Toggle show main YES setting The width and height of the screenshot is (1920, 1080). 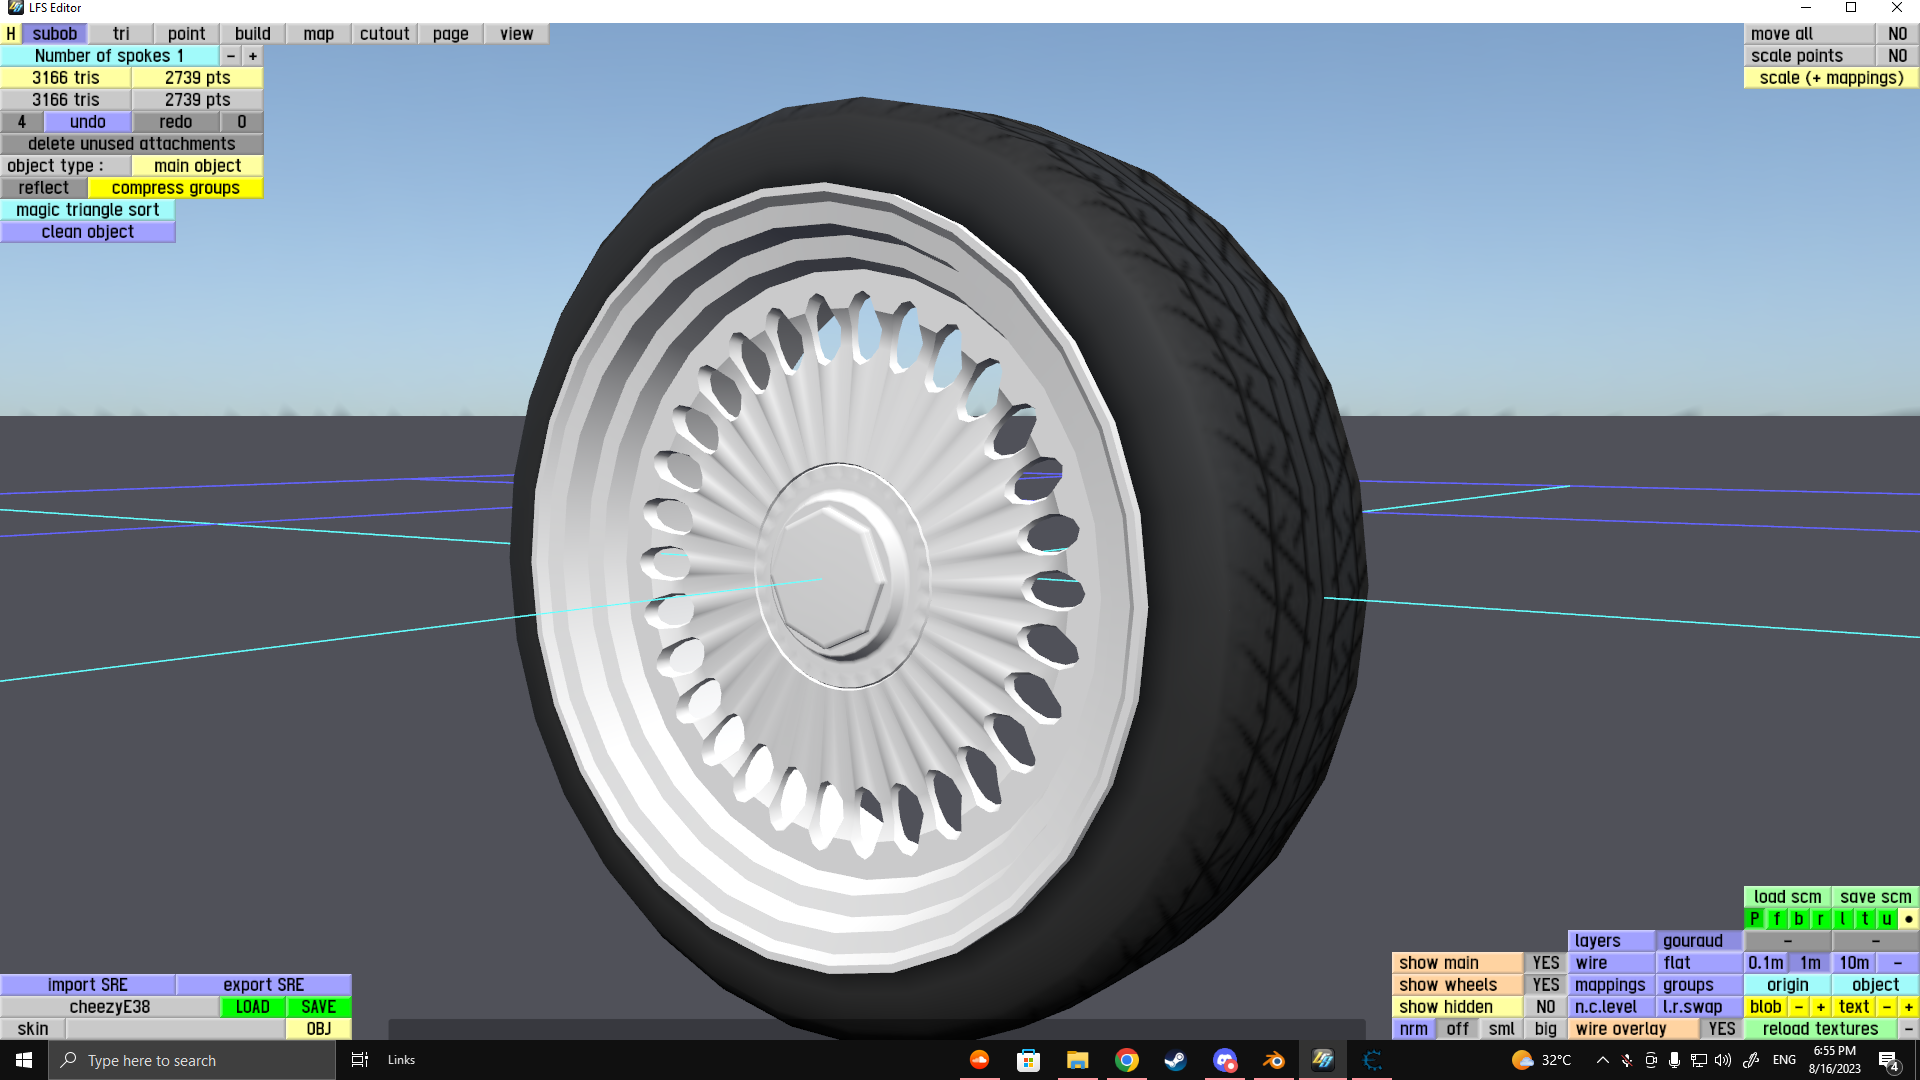point(1545,963)
